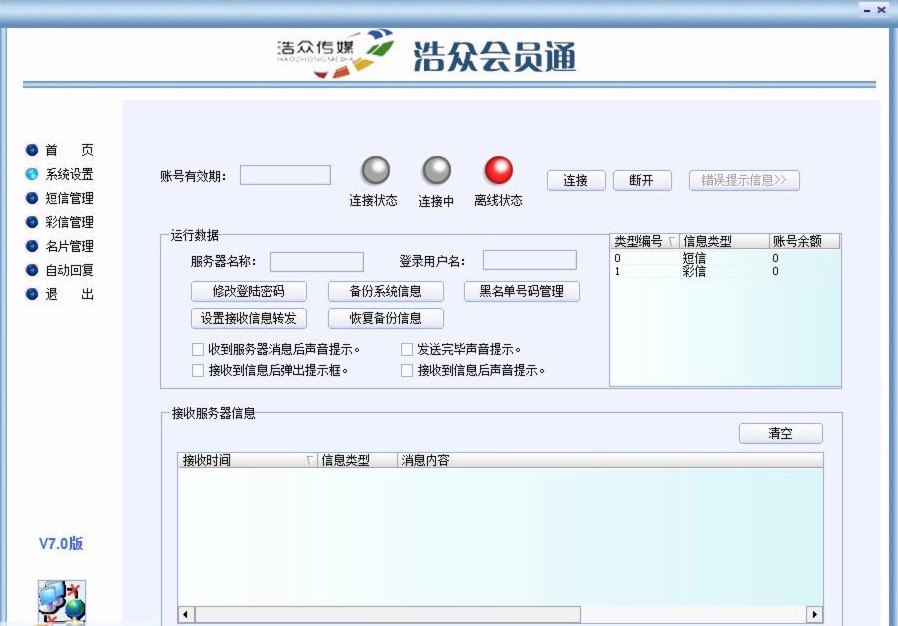
Task: Click the 浩众会员通 title text
Action: (x=494, y=57)
